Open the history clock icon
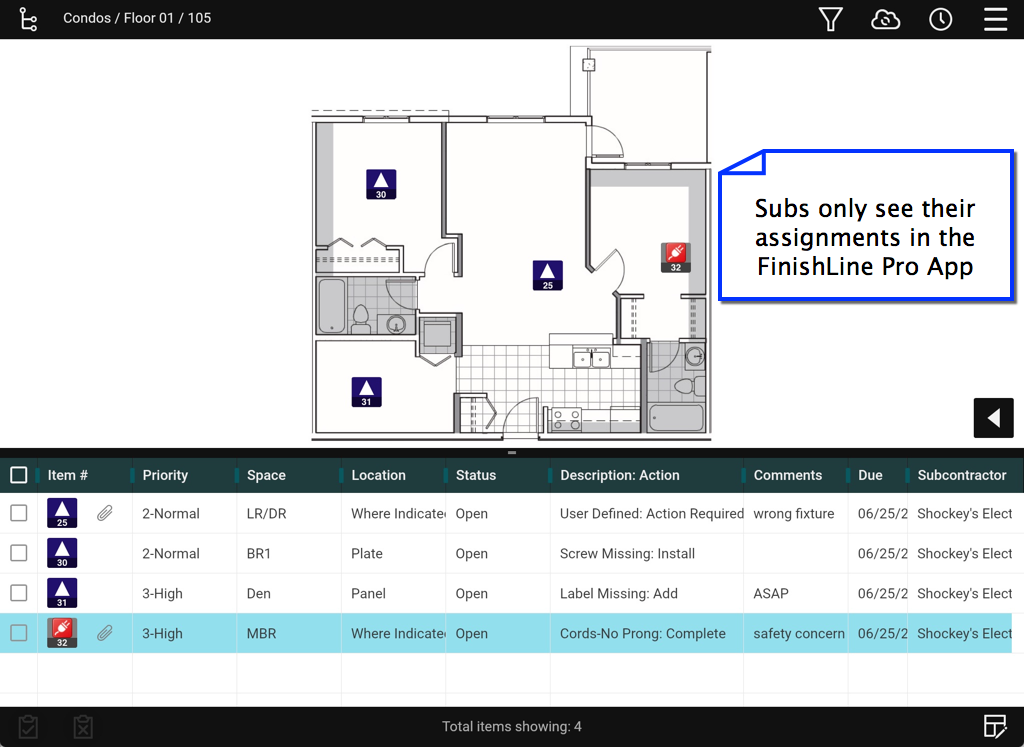This screenshot has height=747, width=1024. click(940, 19)
